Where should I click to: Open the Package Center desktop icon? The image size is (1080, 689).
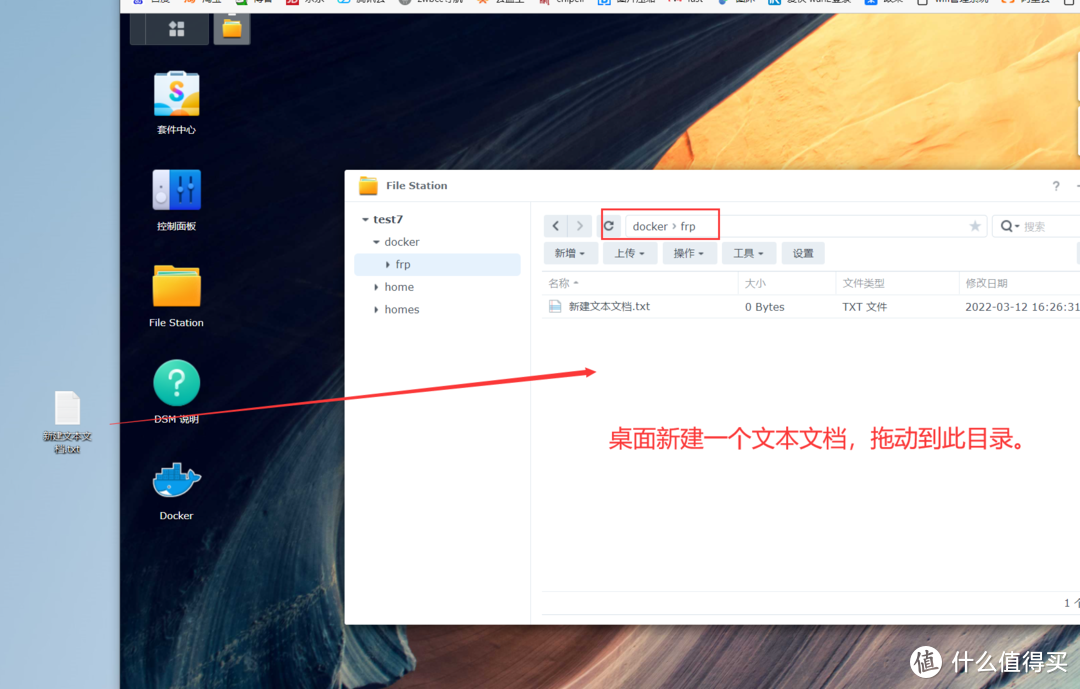[x=176, y=94]
